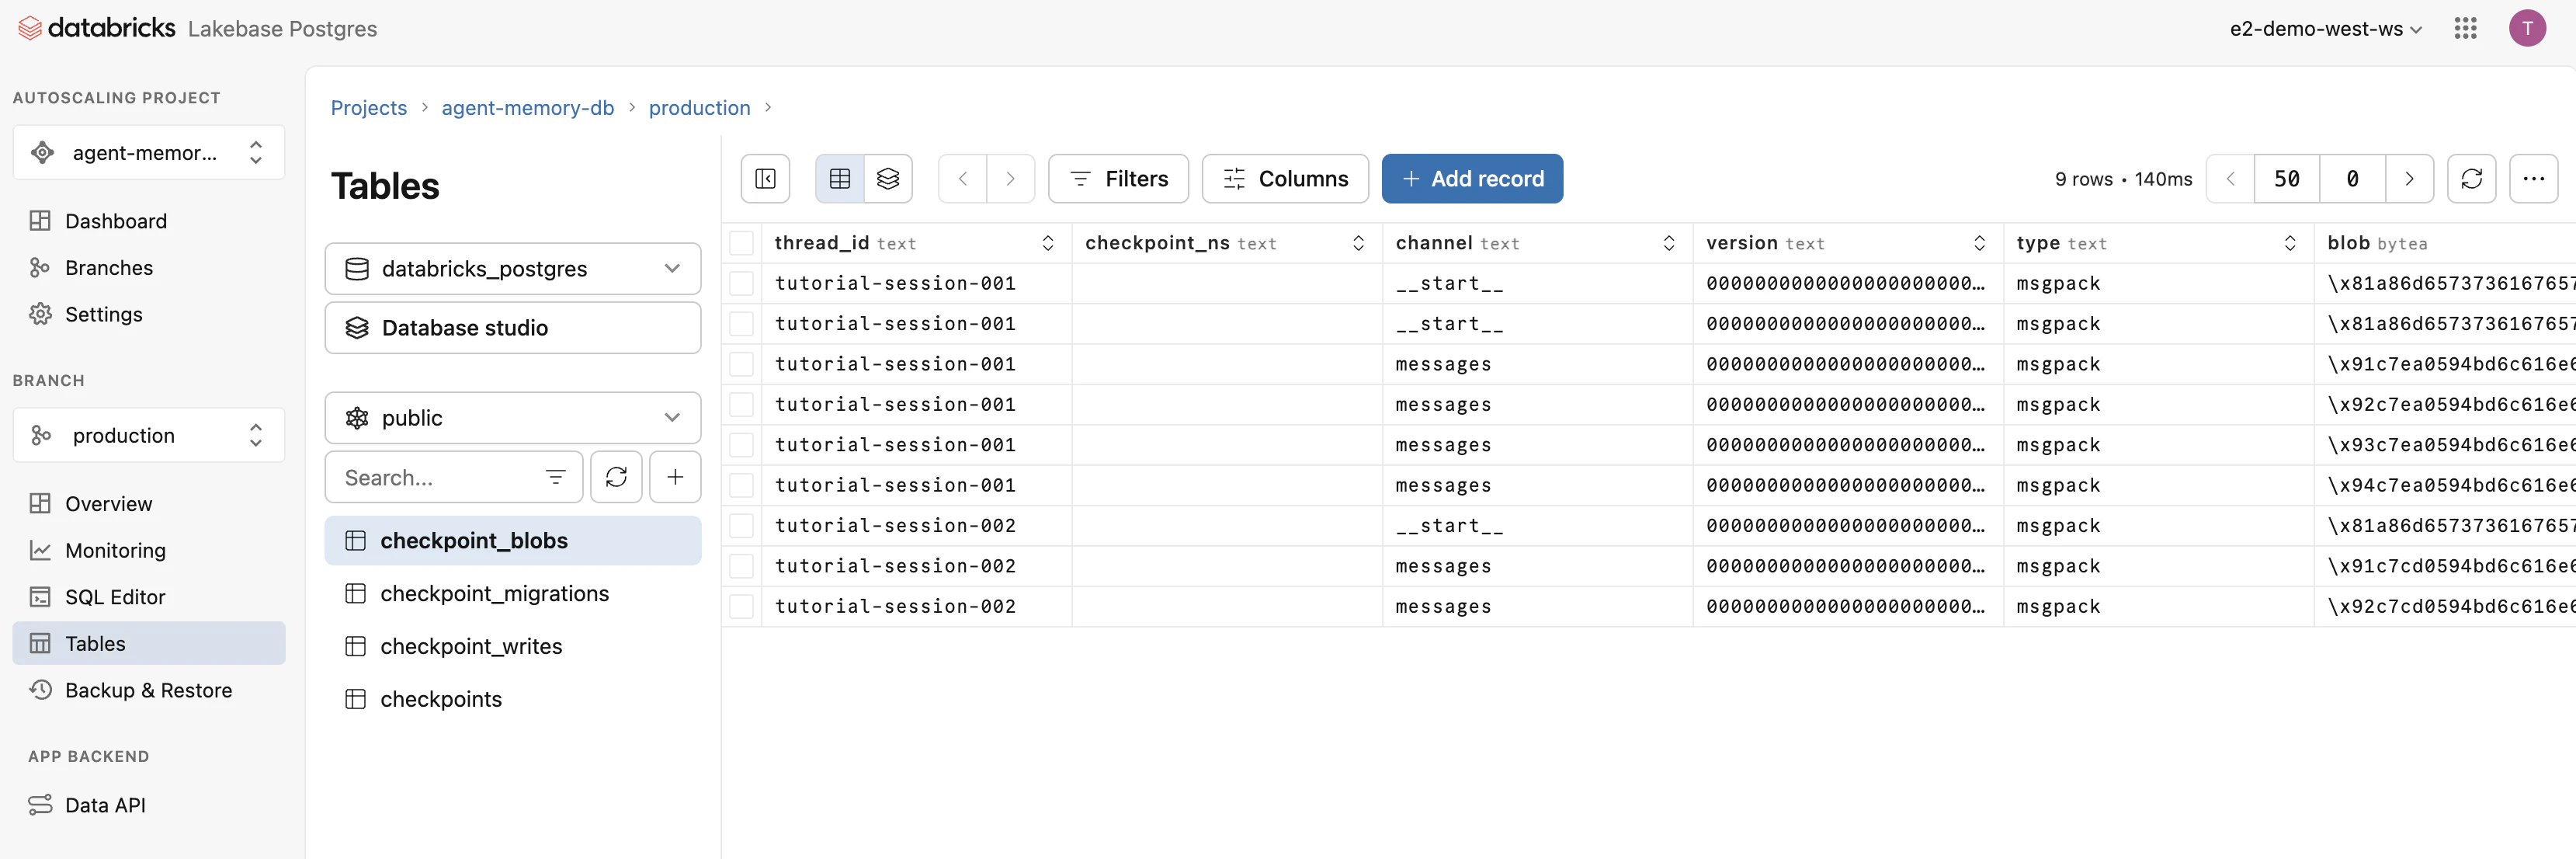Select Tables in the sidebar
Viewport: 2576px width, 859px height.
tap(149, 643)
